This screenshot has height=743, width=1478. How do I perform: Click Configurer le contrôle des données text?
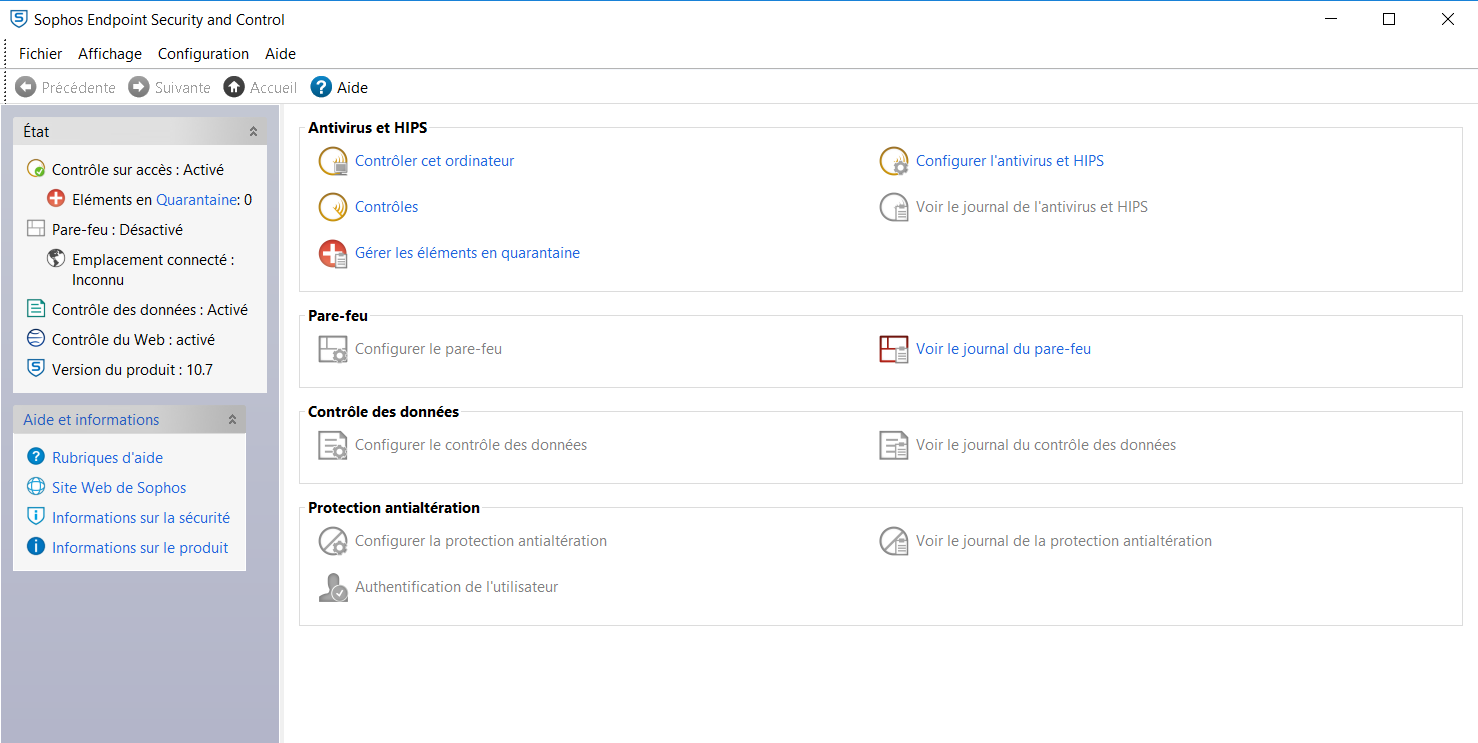(x=471, y=445)
